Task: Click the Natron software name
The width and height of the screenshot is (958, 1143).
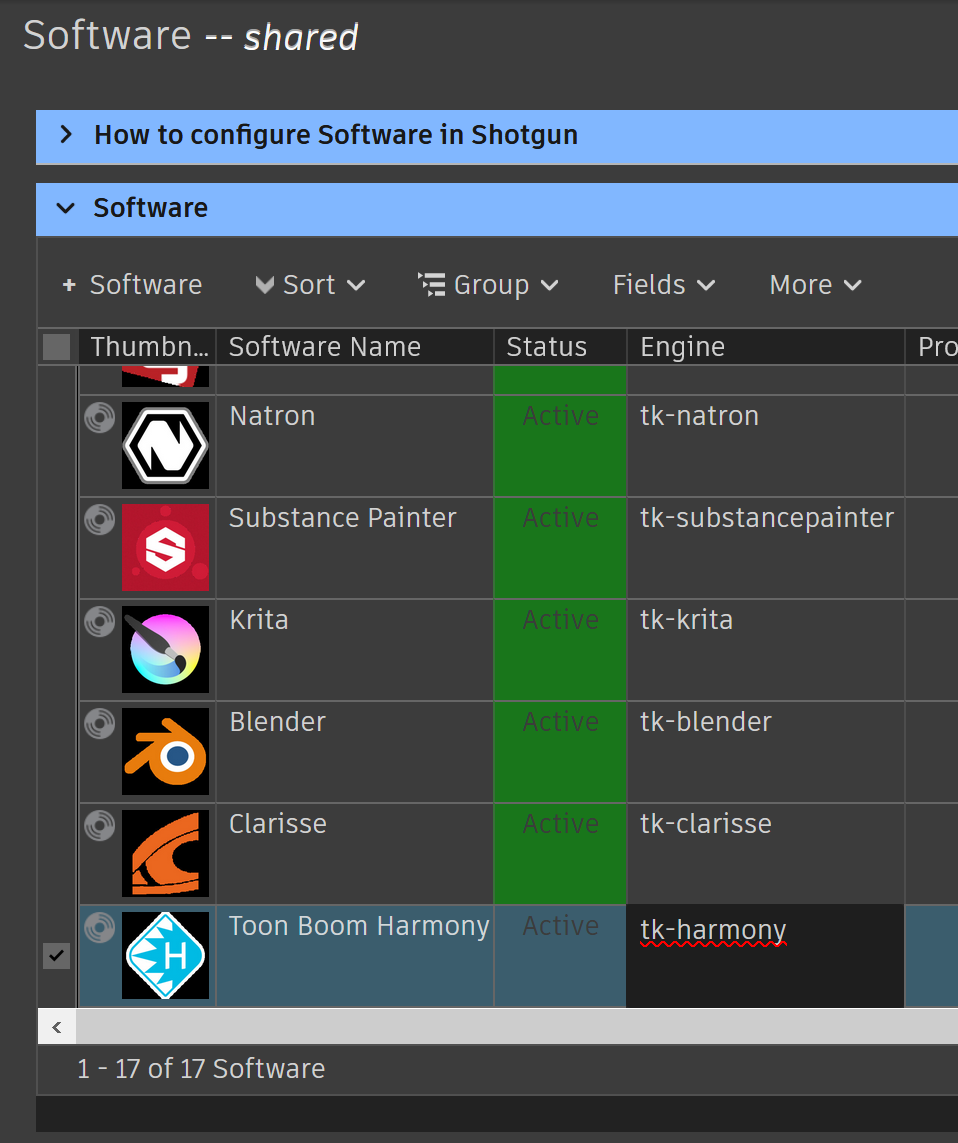Action: (x=273, y=416)
